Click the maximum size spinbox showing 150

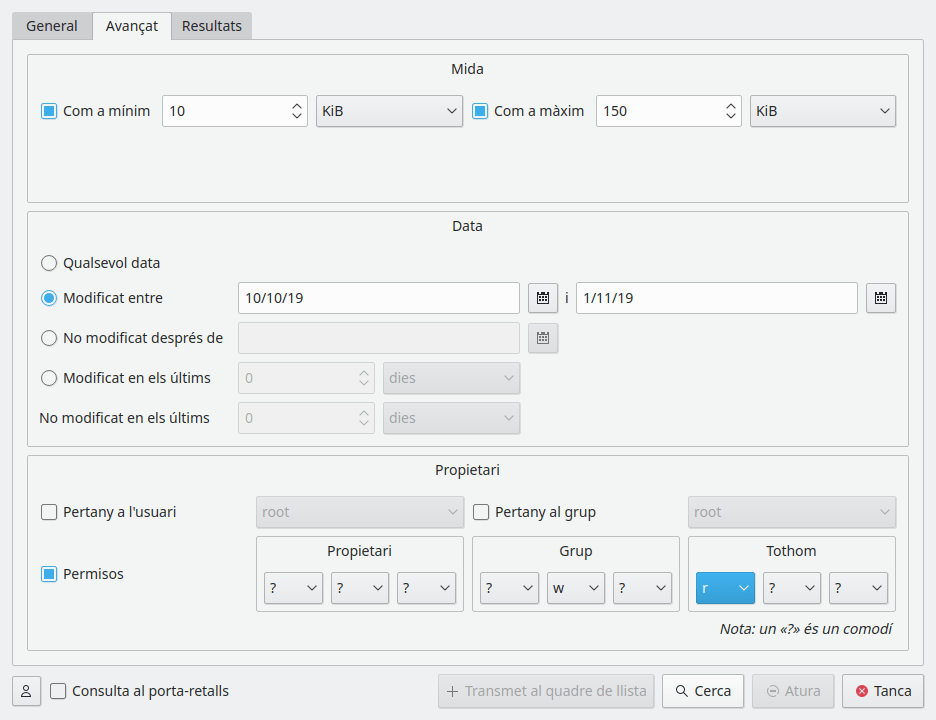[659, 111]
